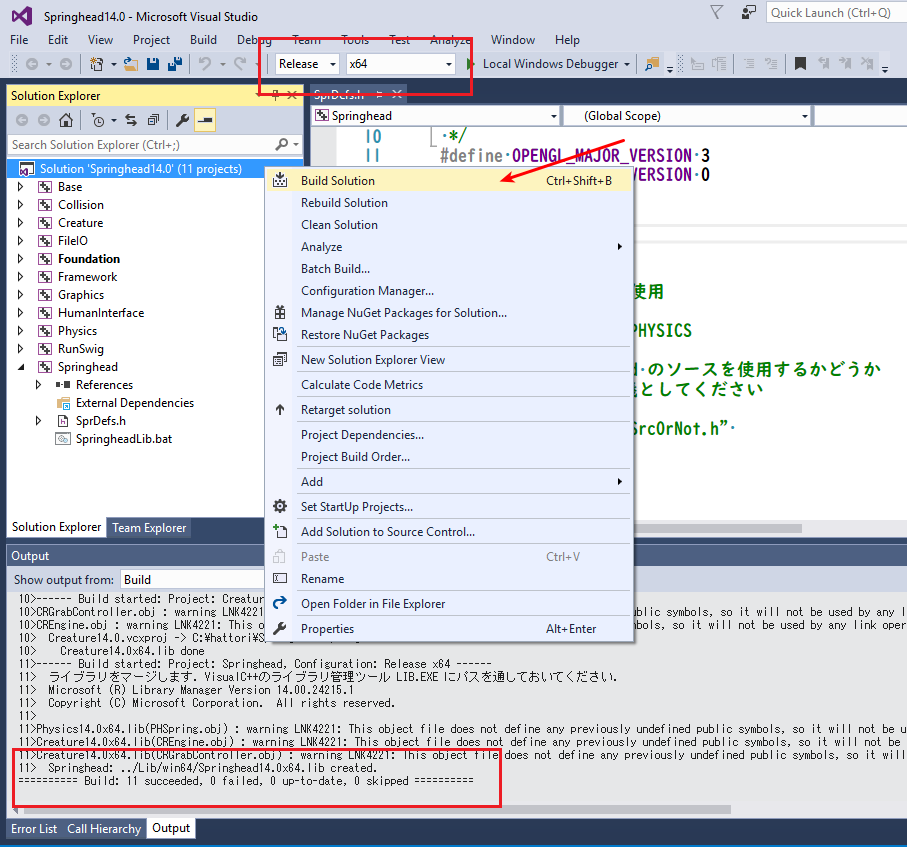Screen dimensions: 907x847
Task: Click the Save All toolbar icon
Action: pos(175,64)
